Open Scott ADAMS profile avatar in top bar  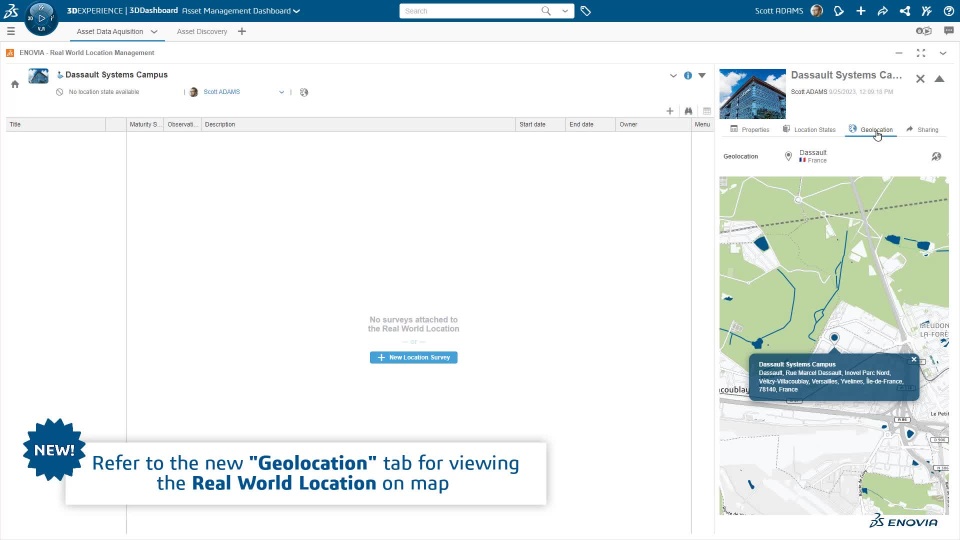(816, 10)
